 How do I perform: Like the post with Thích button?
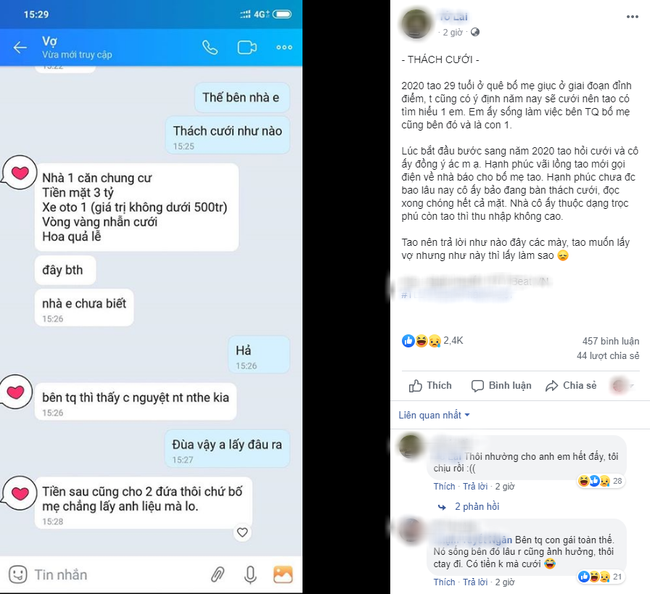click(x=430, y=385)
